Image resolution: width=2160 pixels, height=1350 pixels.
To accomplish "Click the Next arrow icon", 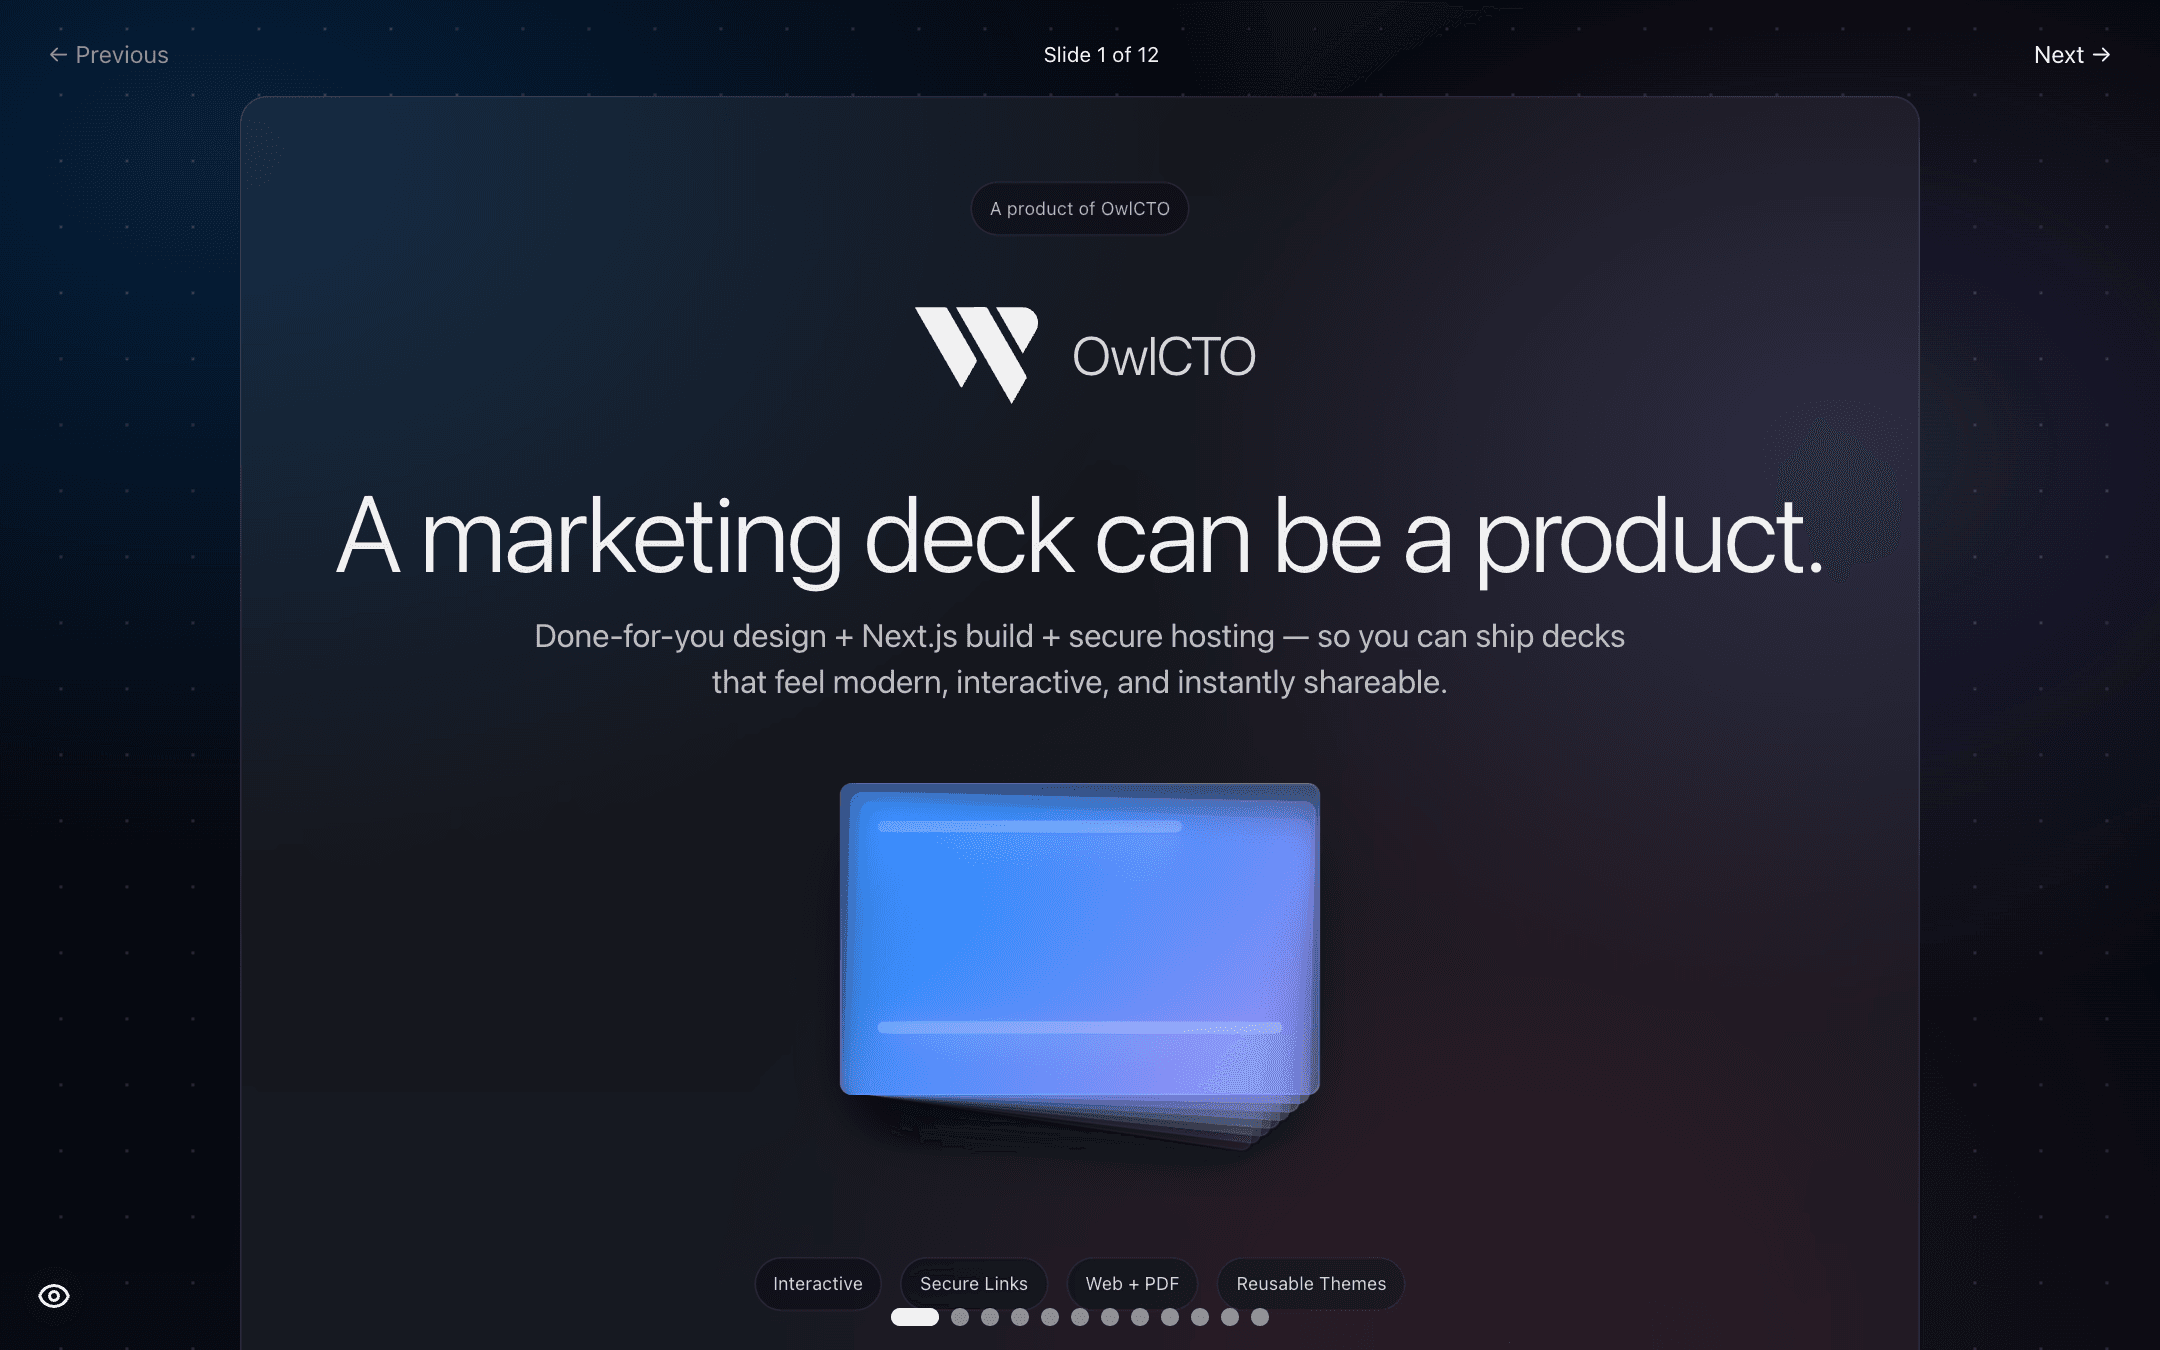I will point(2103,54).
